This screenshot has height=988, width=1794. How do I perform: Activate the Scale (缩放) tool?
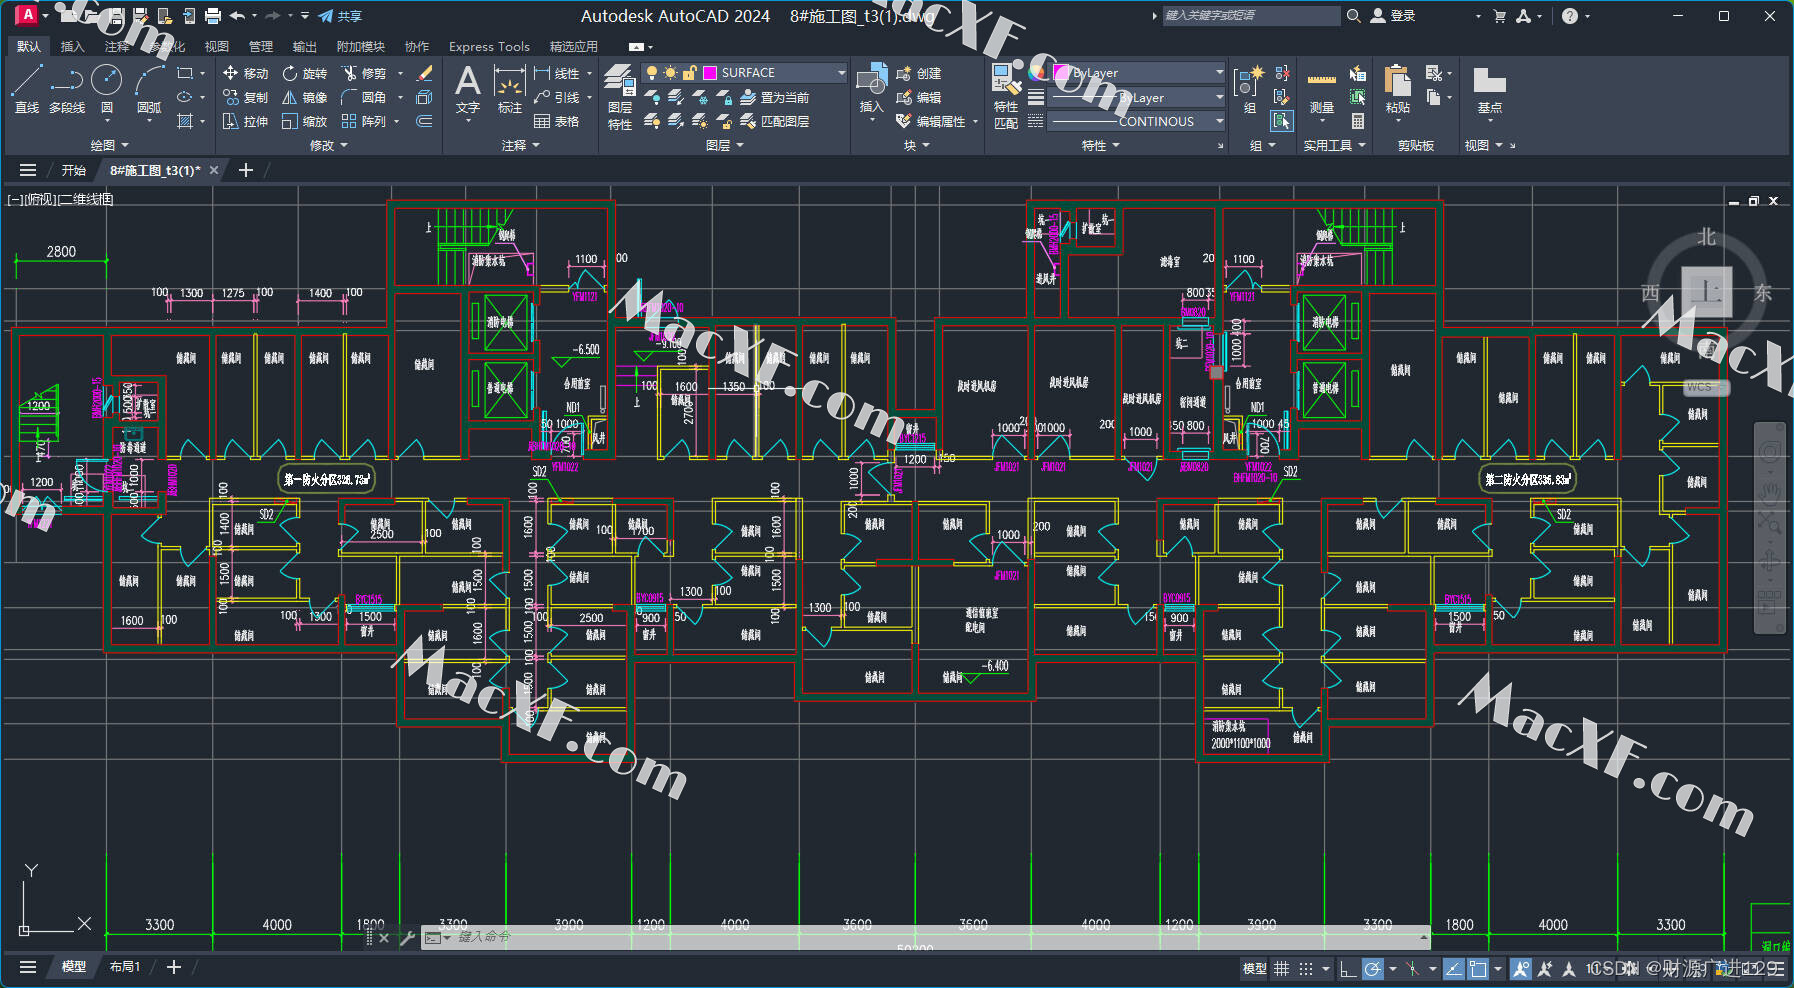tap(304, 121)
